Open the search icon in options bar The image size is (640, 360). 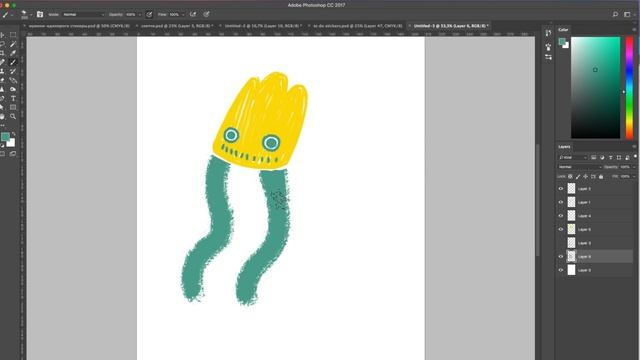pyautogui.click(x=615, y=14)
